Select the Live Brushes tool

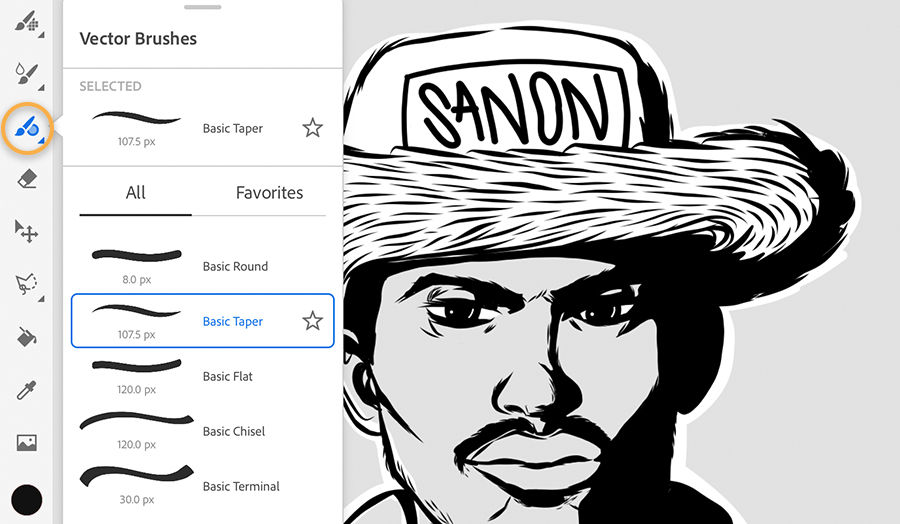pyautogui.click(x=26, y=73)
